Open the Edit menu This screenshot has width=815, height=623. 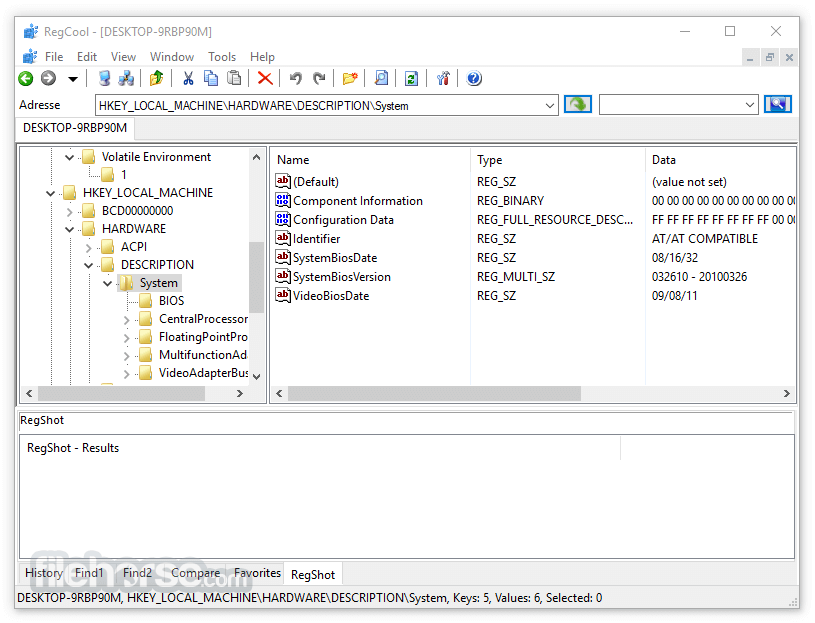(x=87, y=57)
